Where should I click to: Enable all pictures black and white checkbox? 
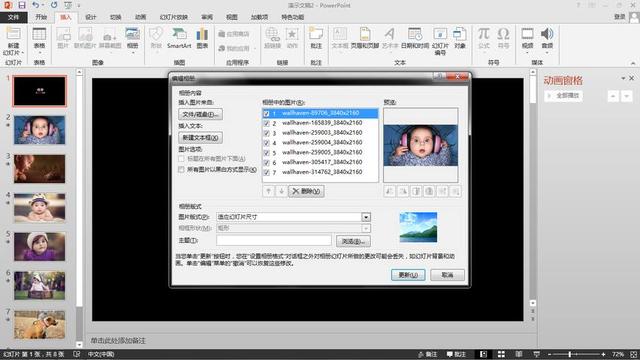click(x=181, y=169)
